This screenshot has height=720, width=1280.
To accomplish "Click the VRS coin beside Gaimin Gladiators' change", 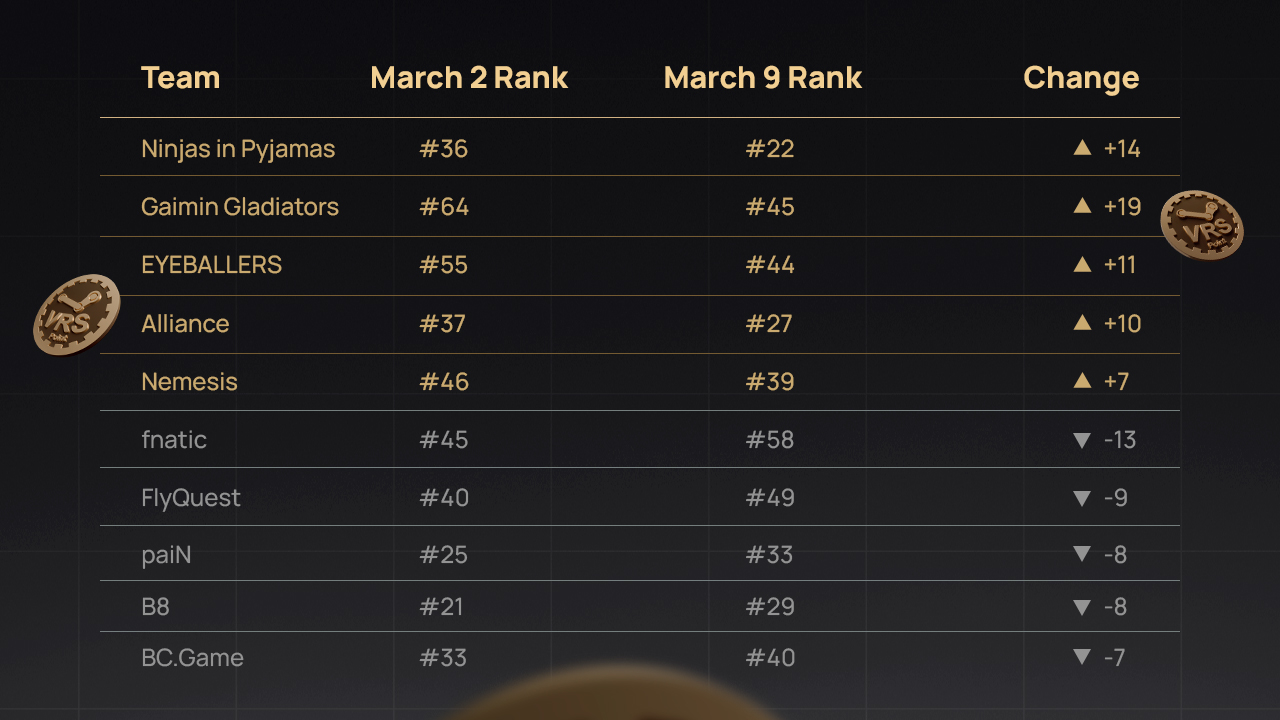I will point(1201,225).
